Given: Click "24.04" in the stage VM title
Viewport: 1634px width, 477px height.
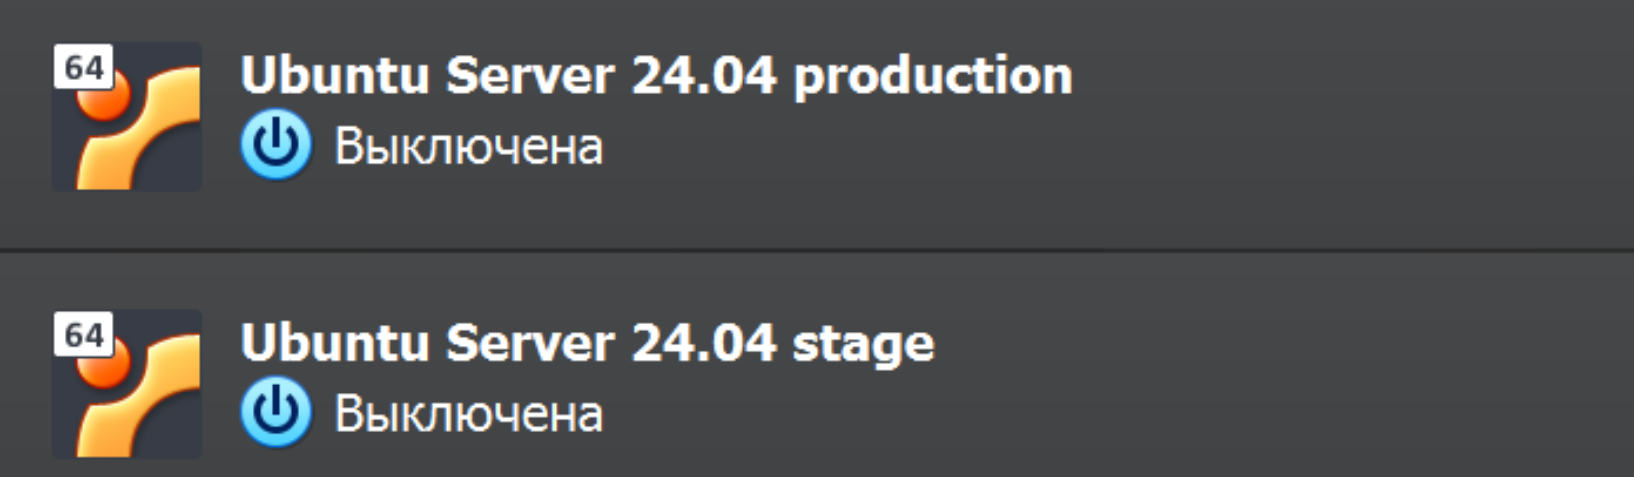Looking at the screenshot, I should click(x=703, y=344).
